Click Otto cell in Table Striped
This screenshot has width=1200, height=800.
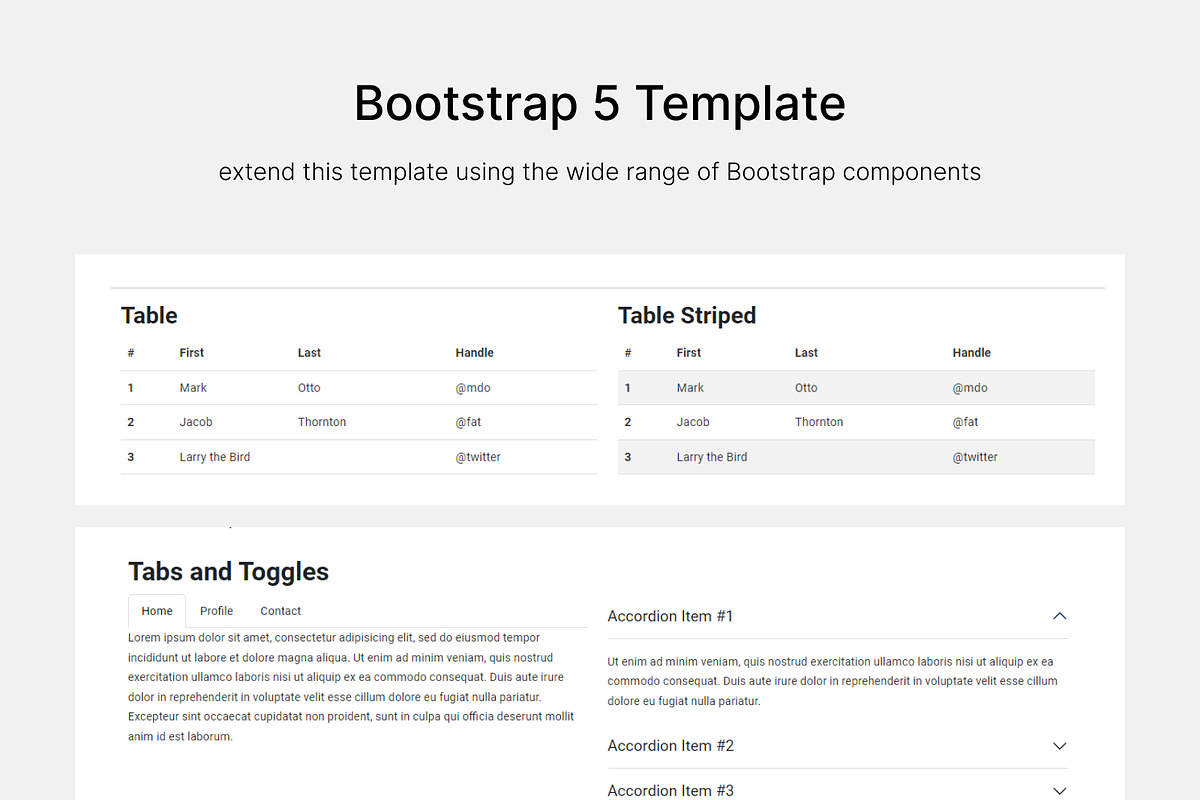806,388
